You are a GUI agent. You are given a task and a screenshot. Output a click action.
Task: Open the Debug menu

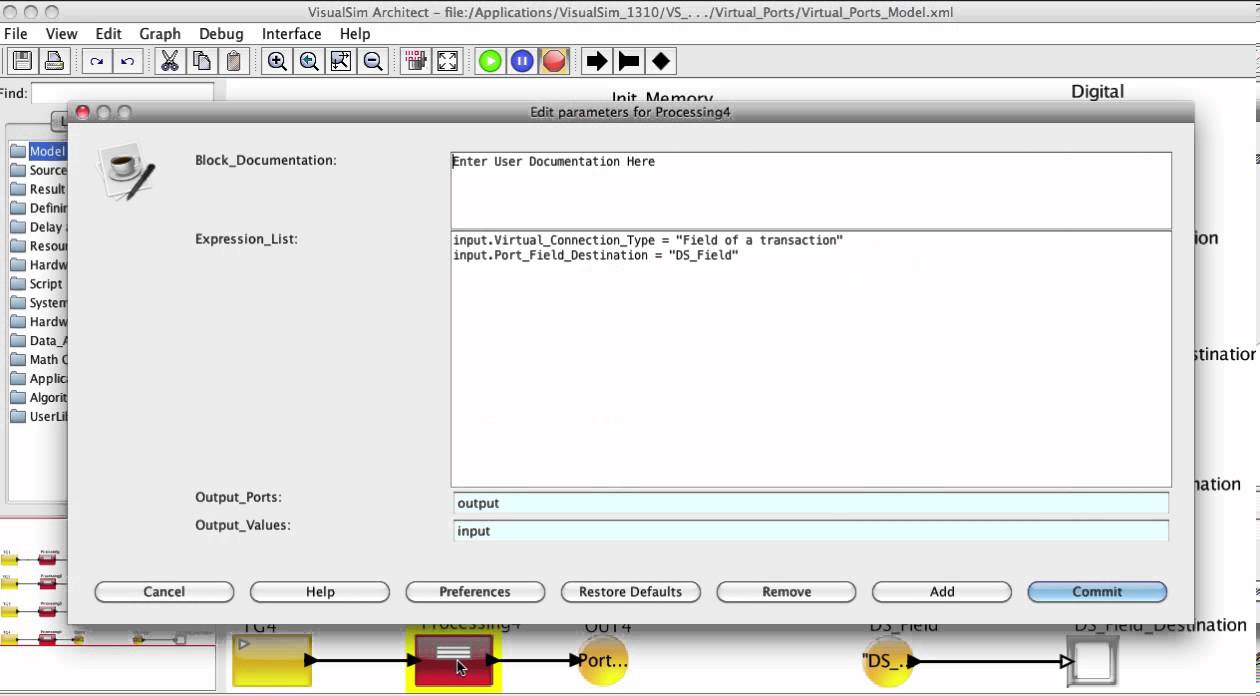click(221, 33)
